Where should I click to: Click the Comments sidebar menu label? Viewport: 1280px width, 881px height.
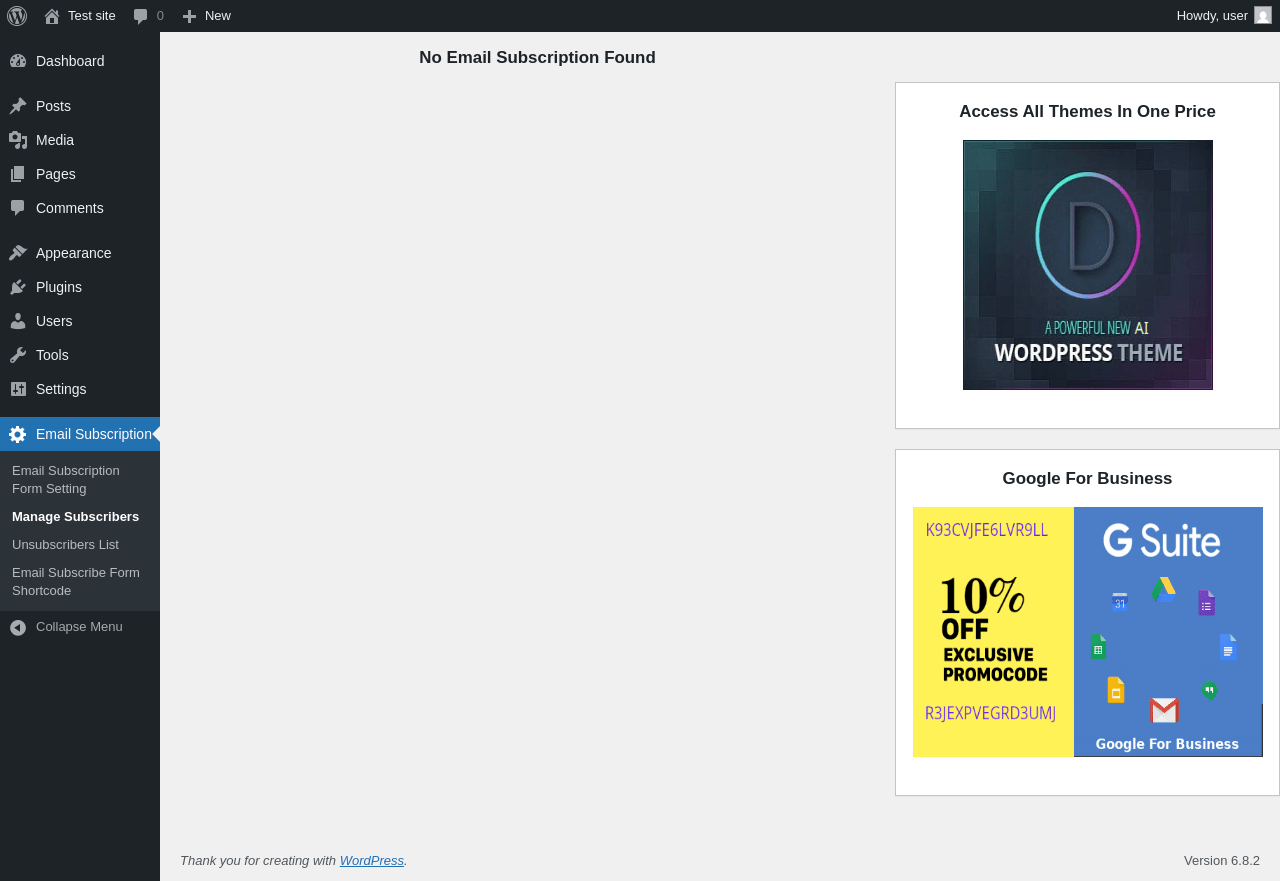[70, 208]
